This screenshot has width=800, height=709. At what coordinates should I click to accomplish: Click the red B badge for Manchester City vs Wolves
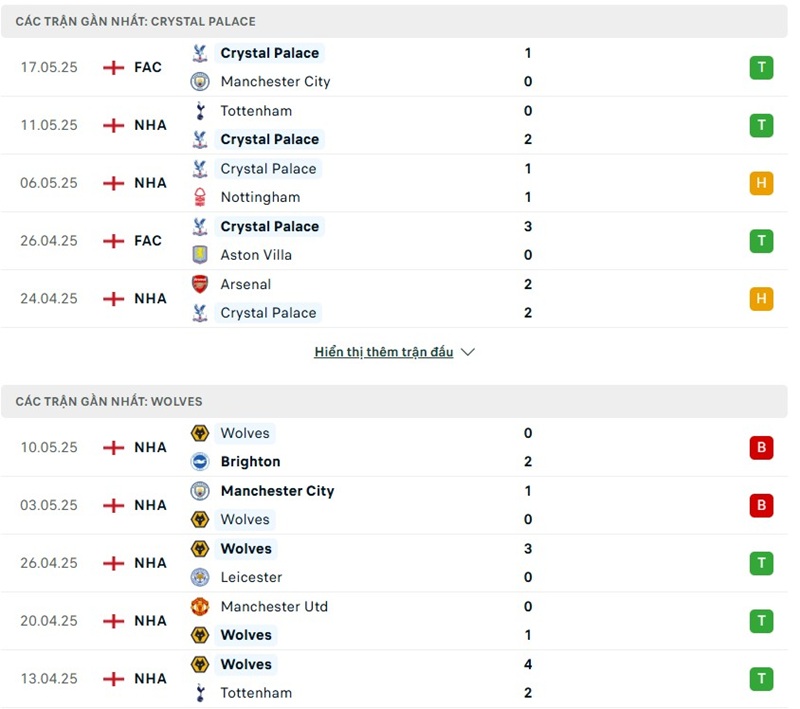761,506
